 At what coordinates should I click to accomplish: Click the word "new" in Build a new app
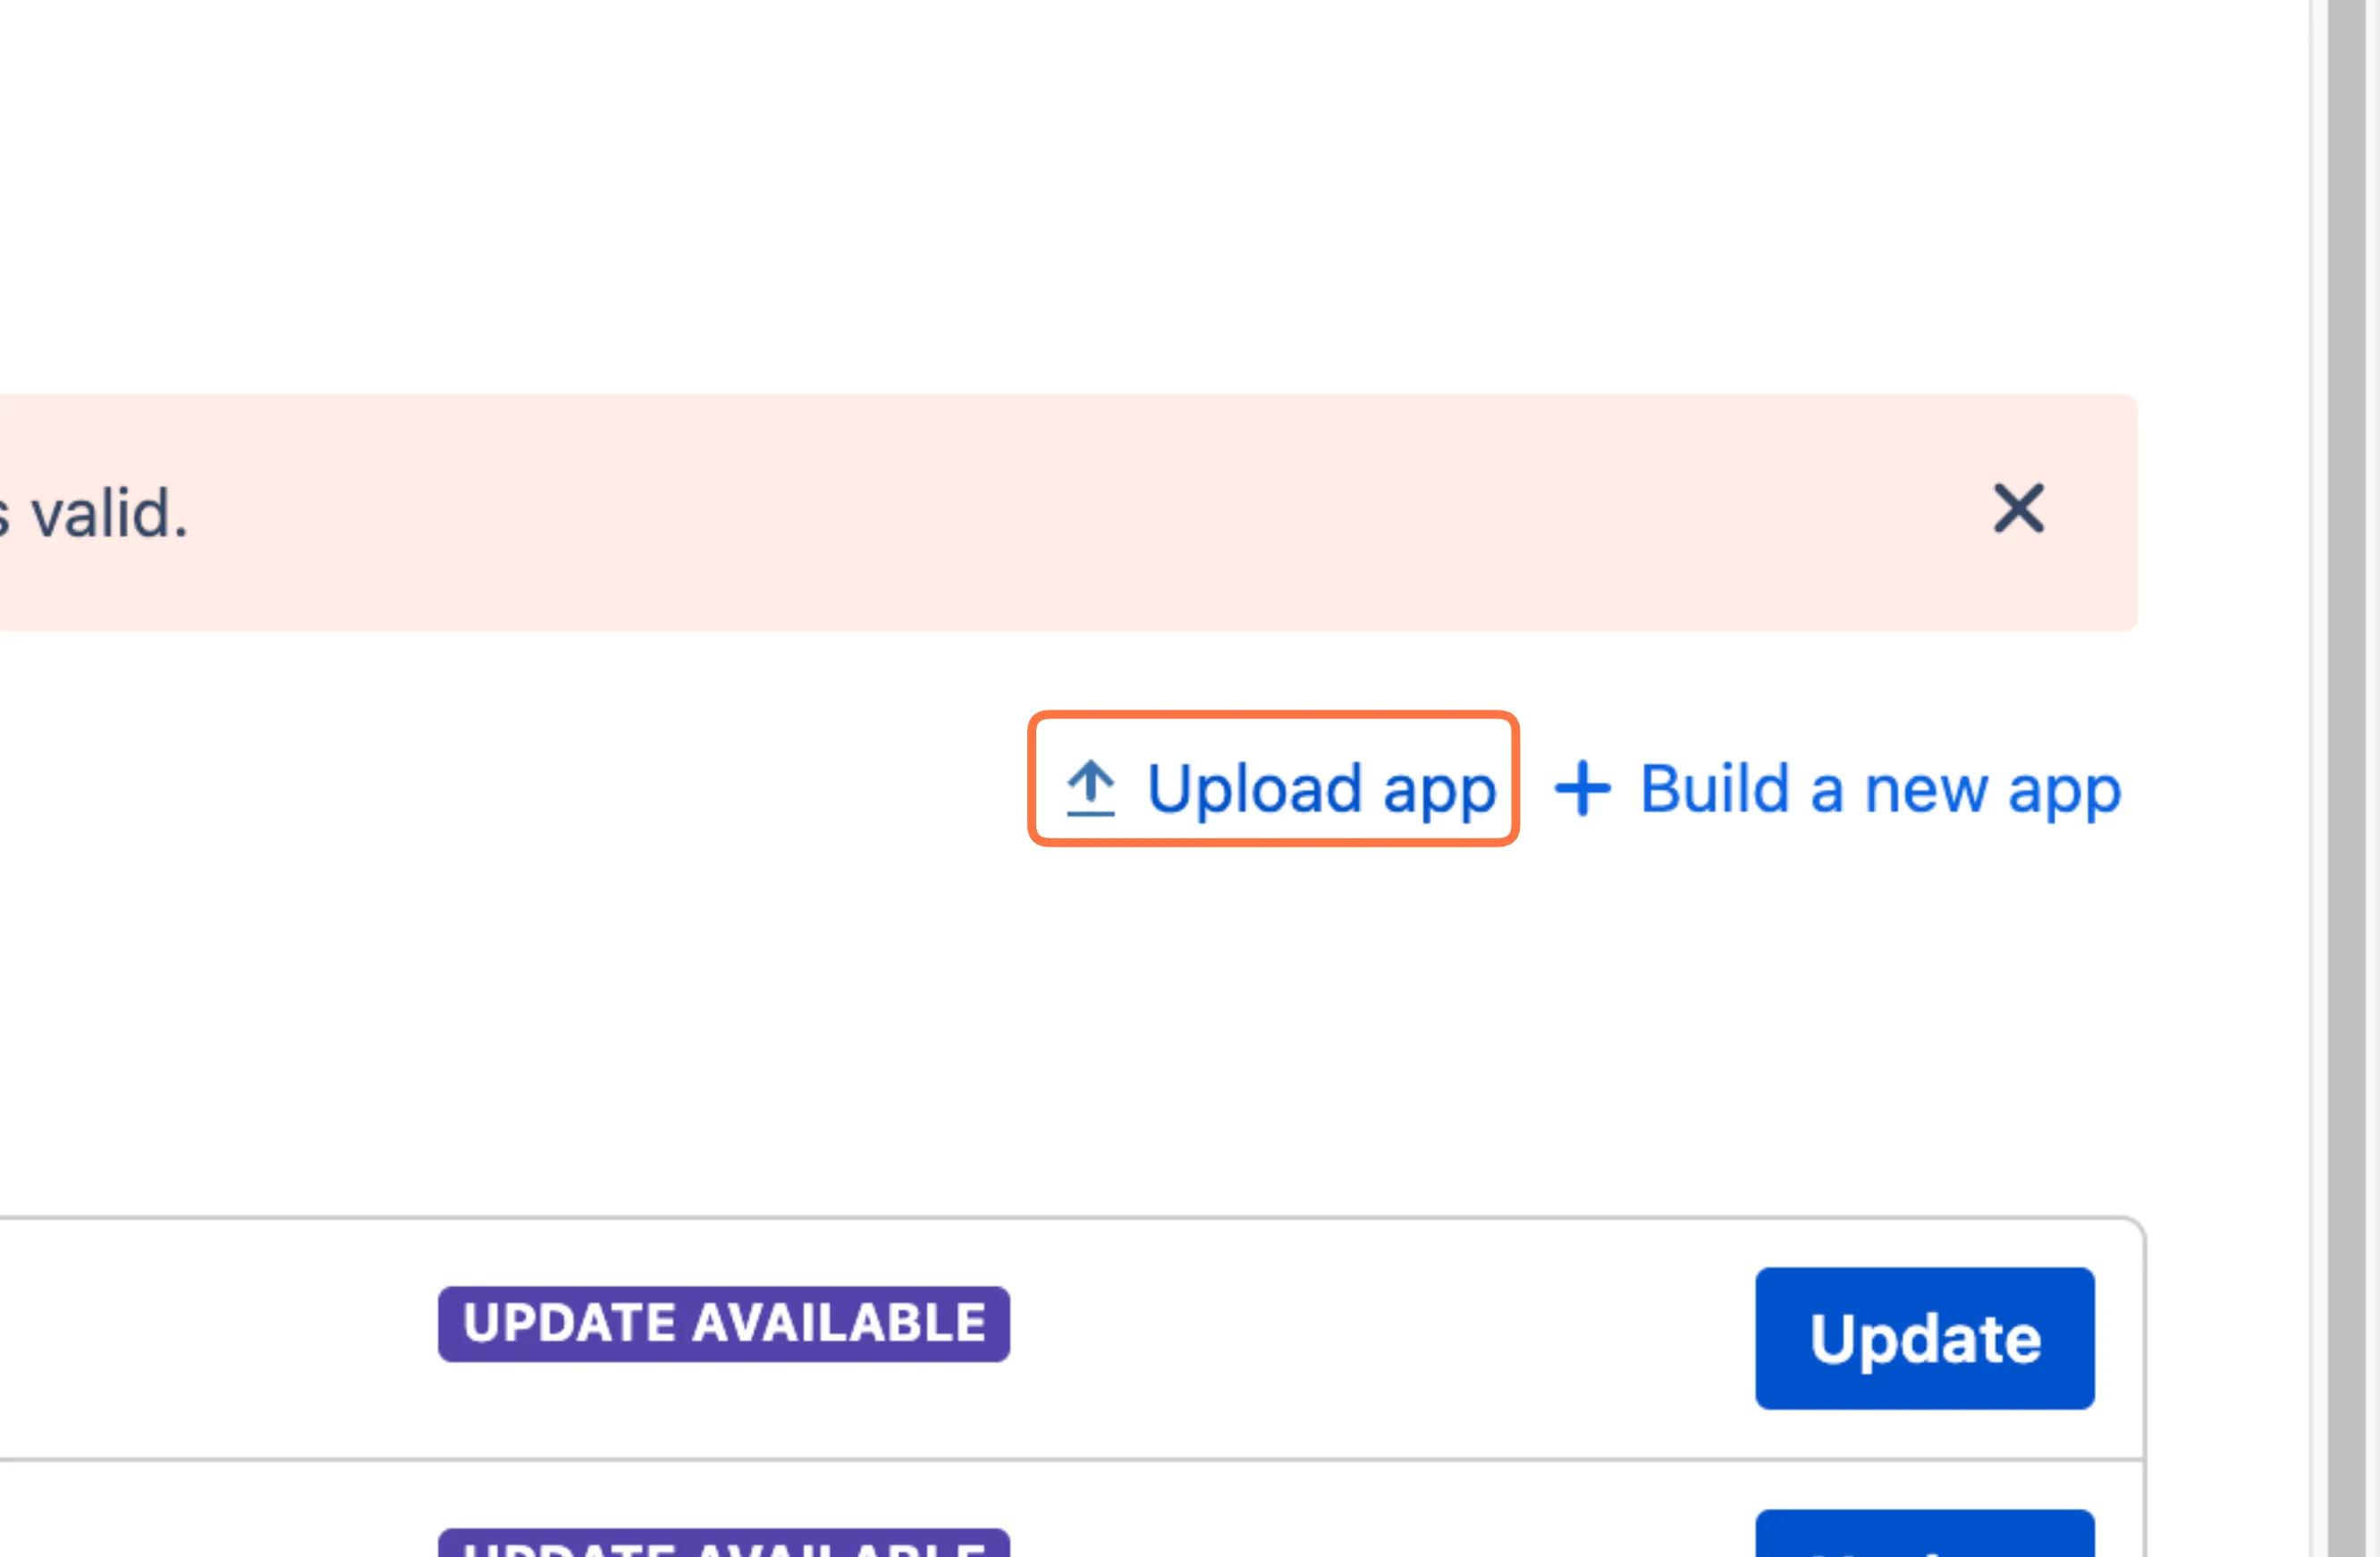click(1925, 791)
